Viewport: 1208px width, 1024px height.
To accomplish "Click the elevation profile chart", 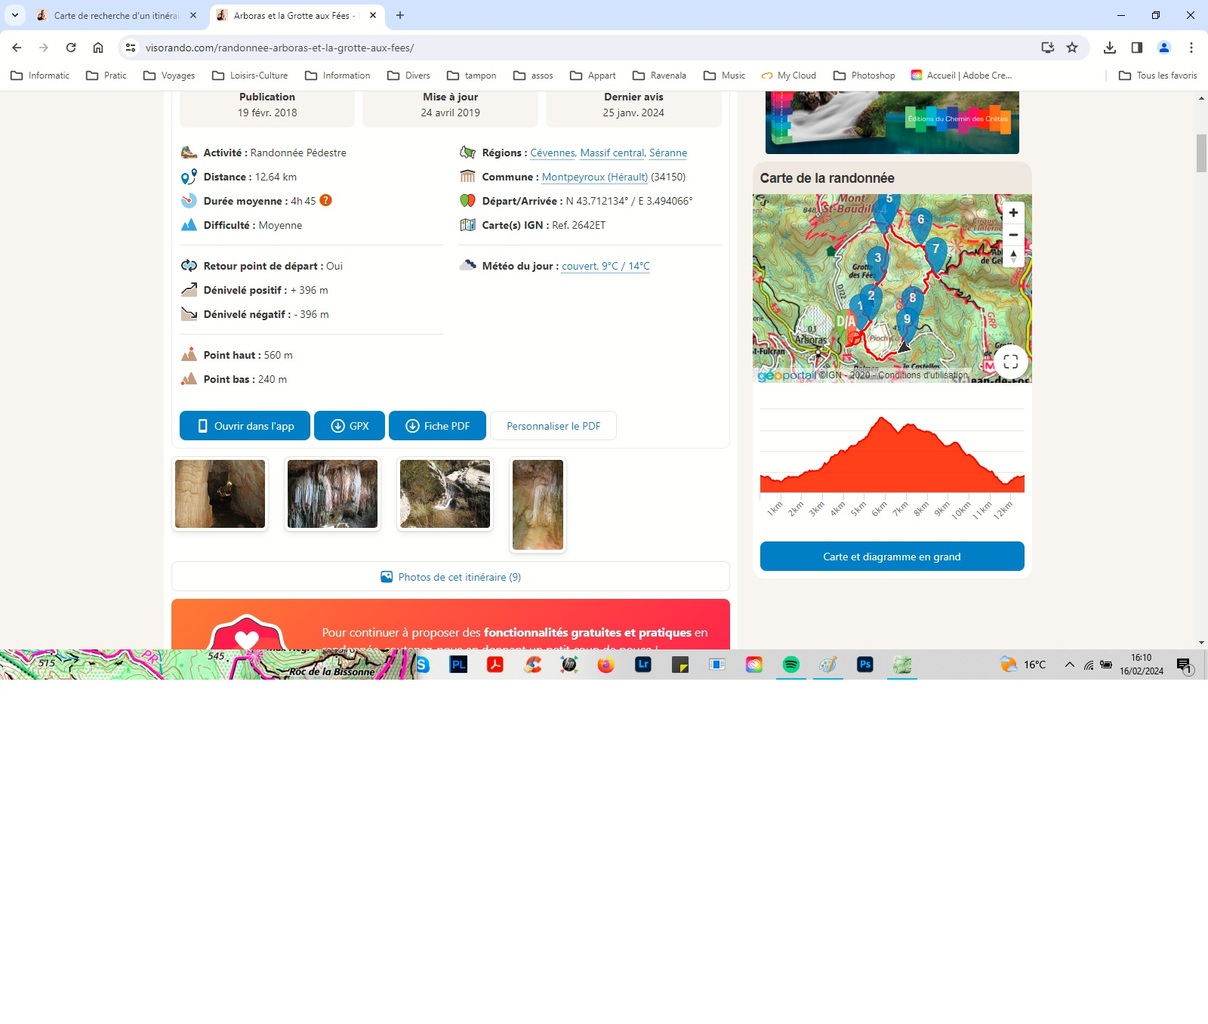I will click(x=891, y=455).
